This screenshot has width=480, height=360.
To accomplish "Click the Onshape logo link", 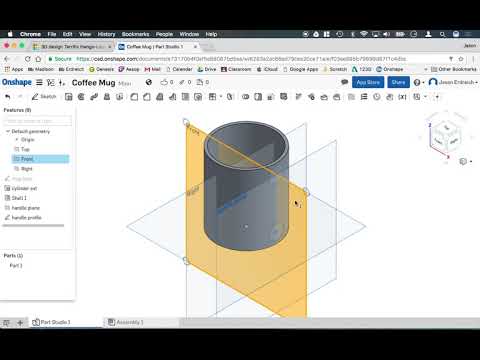I will tap(17, 82).
